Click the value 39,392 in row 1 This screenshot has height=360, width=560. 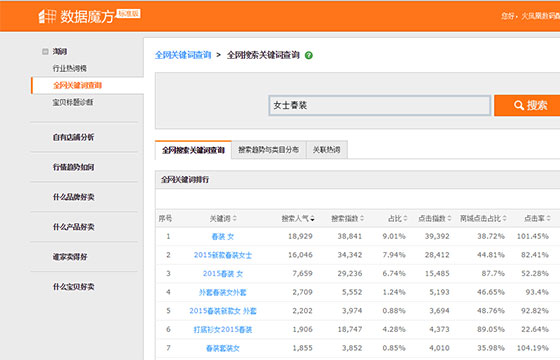[437, 236]
